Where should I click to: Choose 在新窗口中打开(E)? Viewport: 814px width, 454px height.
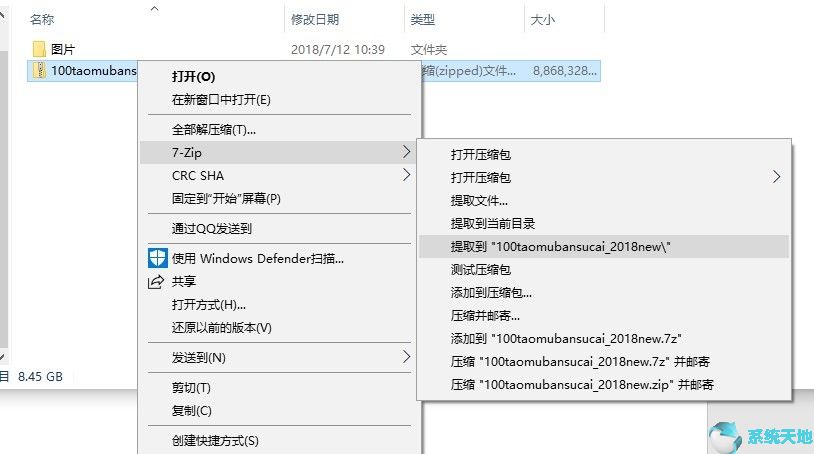pos(221,100)
